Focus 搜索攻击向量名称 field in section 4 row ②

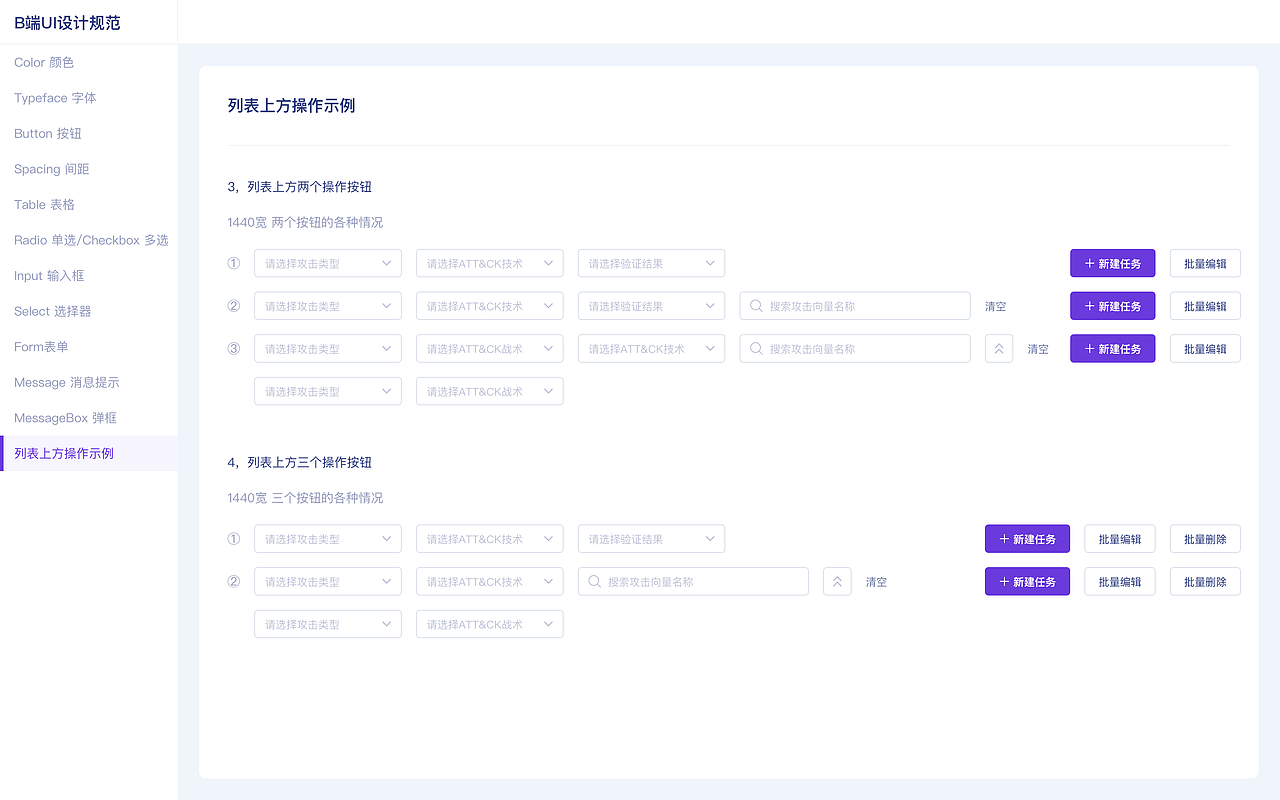(x=693, y=582)
